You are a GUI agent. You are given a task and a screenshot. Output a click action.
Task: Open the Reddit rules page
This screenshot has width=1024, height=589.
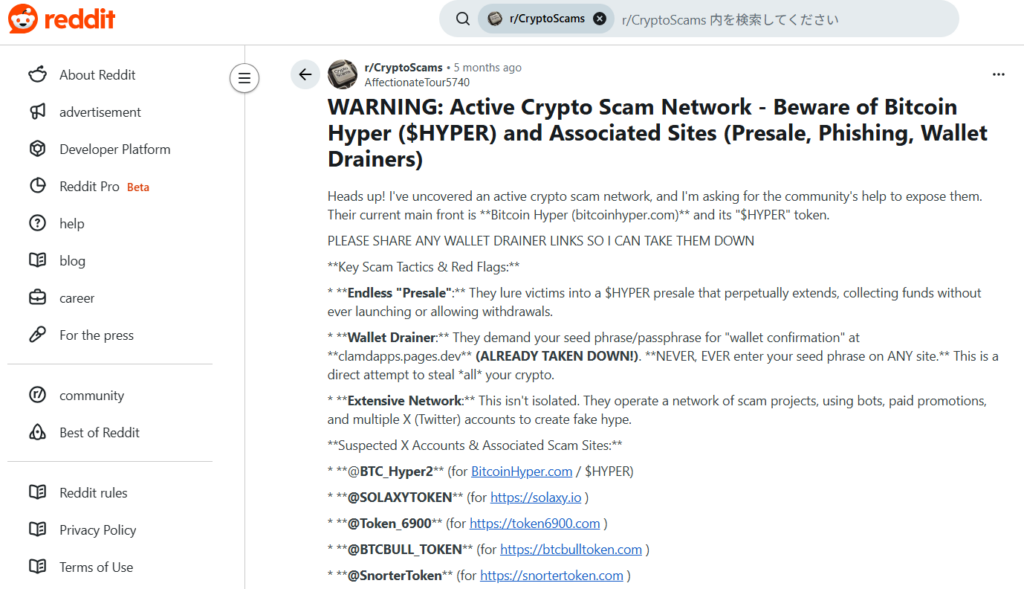pos(93,493)
